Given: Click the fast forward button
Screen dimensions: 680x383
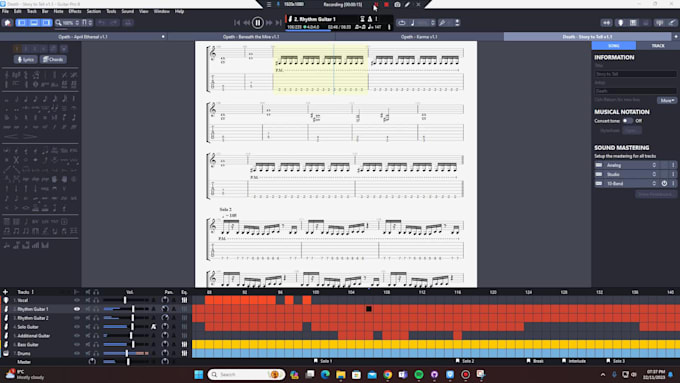Looking at the screenshot, I should 269,23.
